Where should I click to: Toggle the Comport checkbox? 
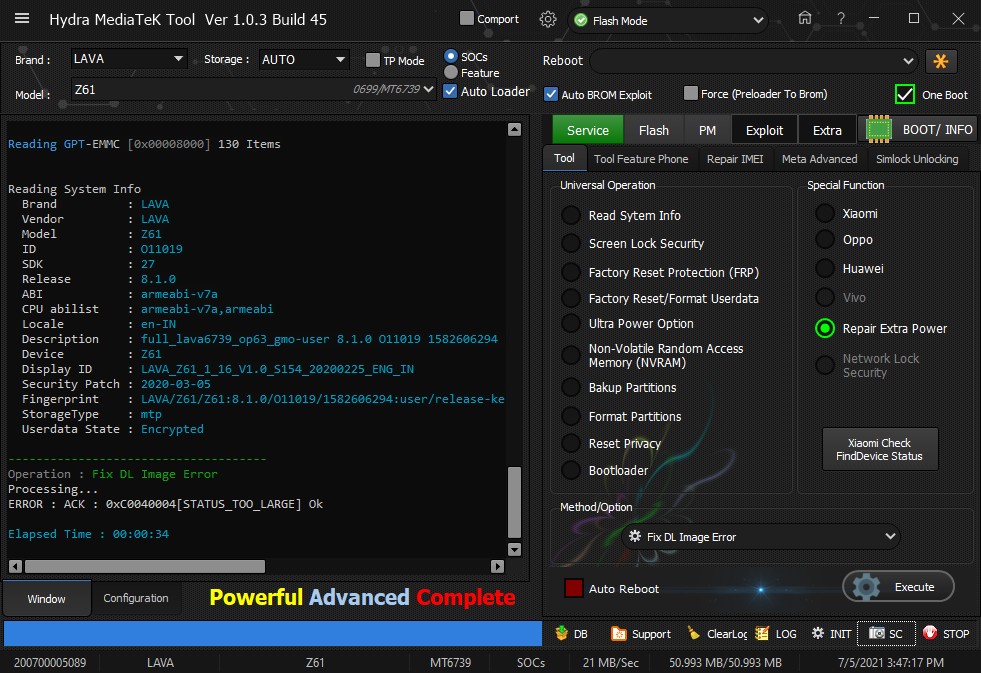[466, 18]
